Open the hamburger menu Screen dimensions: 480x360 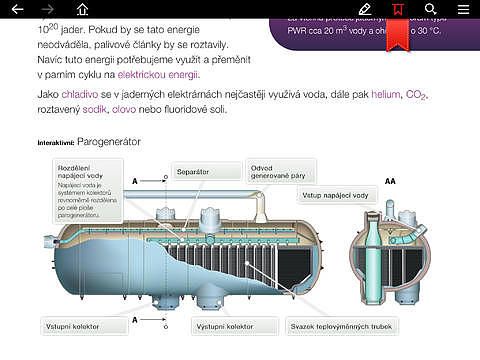463,9
